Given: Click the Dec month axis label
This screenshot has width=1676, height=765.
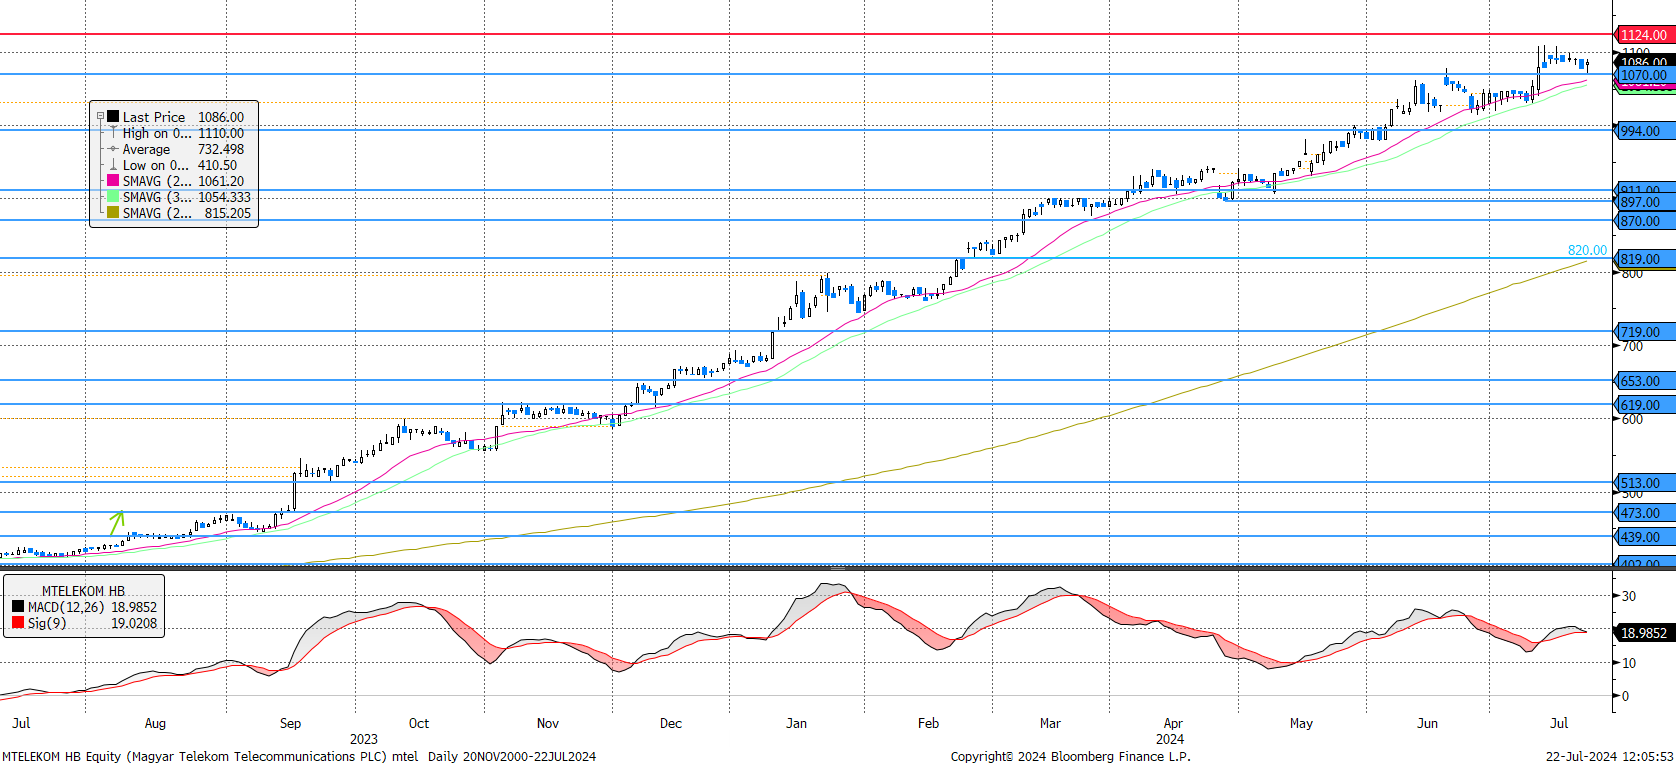Looking at the screenshot, I should click(671, 723).
